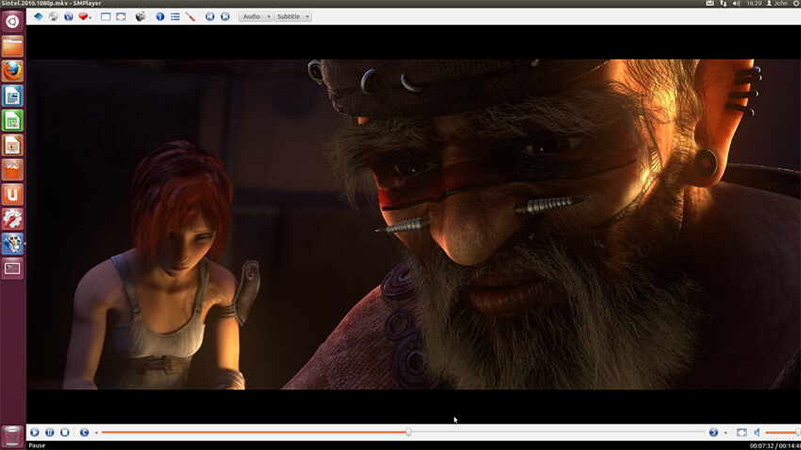Click the rewind button
The image size is (801, 450).
click(84, 433)
